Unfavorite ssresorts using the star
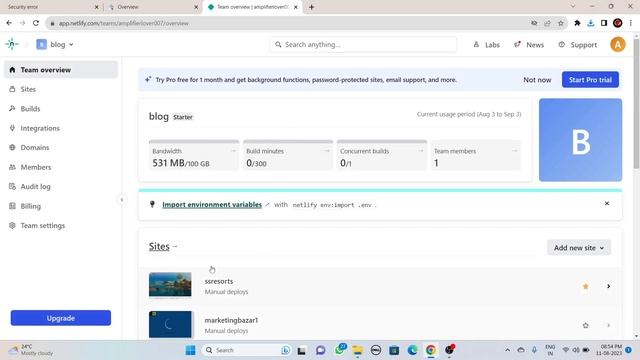 pyautogui.click(x=586, y=286)
